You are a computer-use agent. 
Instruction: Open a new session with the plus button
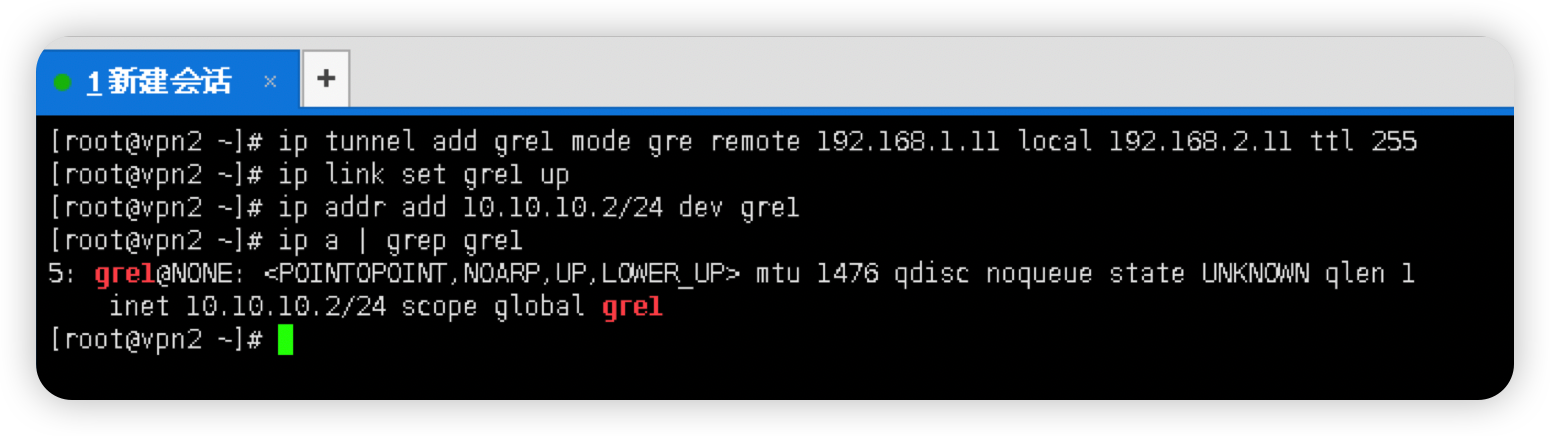[326, 78]
